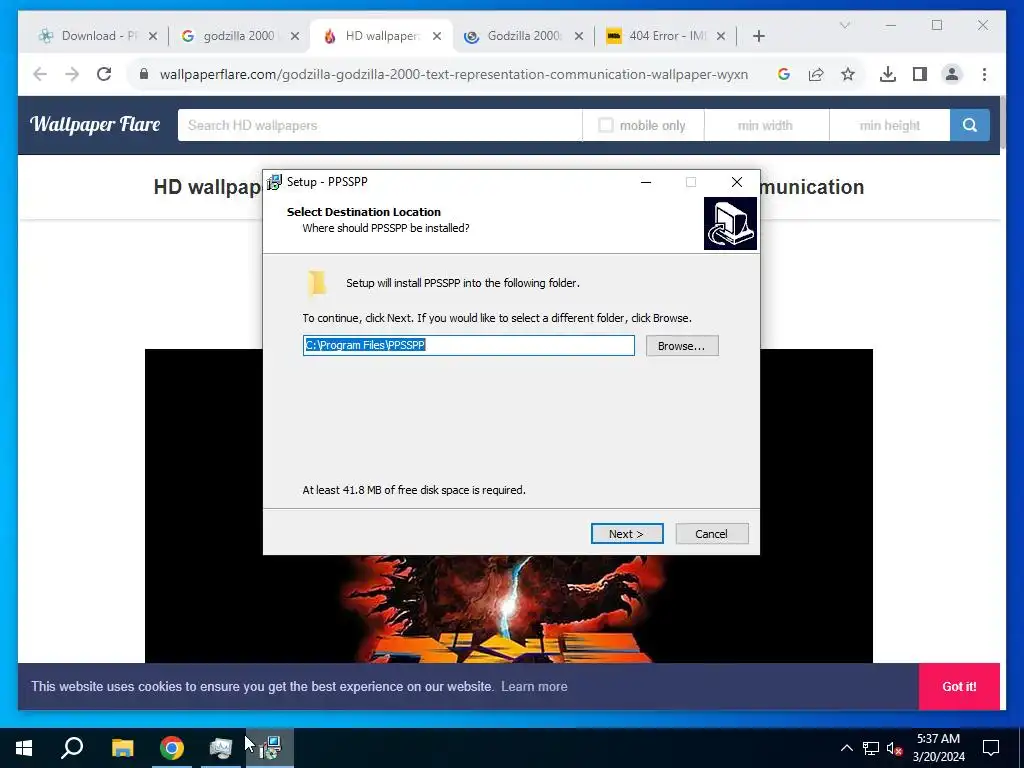Click the Google icon in address bar
The width and height of the screenshot is (1024, 768).
click(784, 74)
